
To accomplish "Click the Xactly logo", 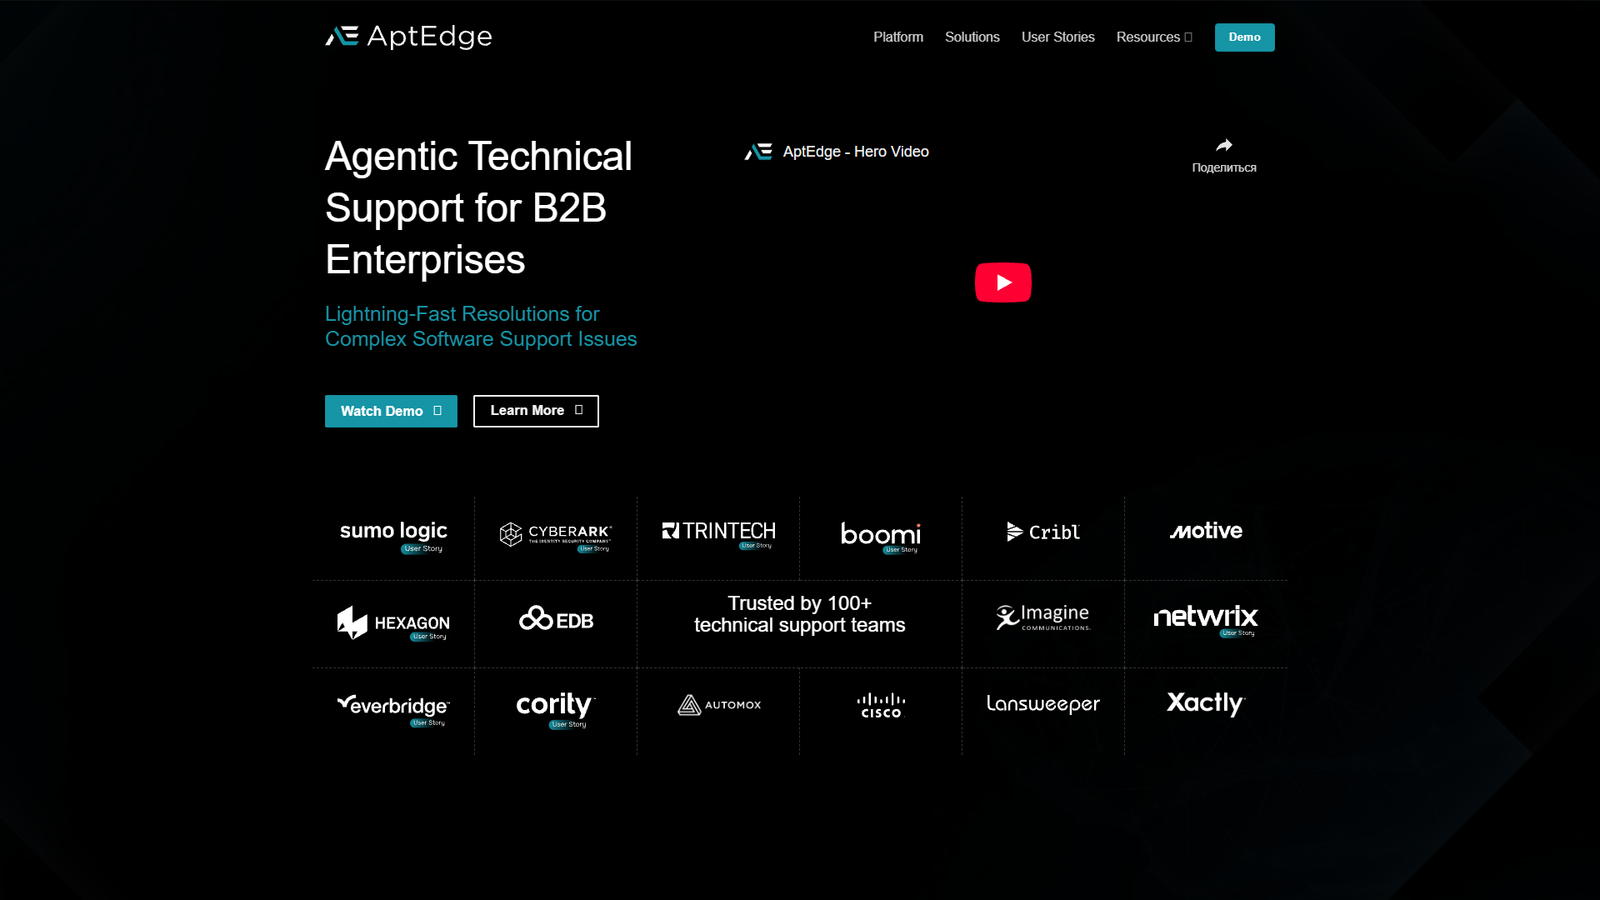I will point(1206,703).
